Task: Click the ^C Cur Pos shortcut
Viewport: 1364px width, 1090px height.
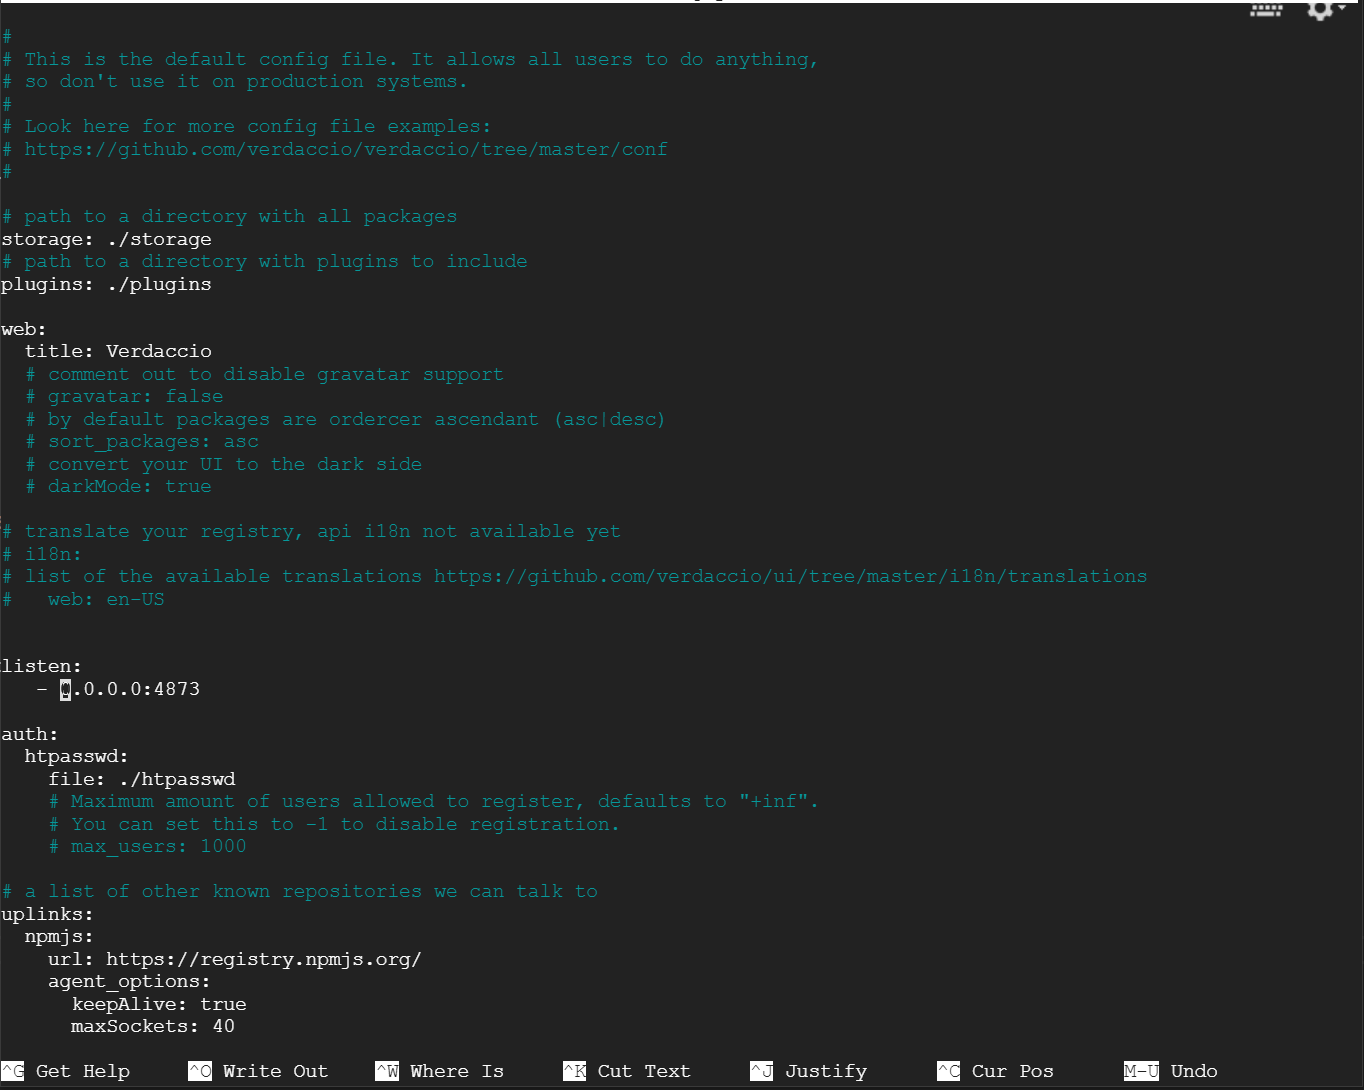Action: tap(996, 1071)
